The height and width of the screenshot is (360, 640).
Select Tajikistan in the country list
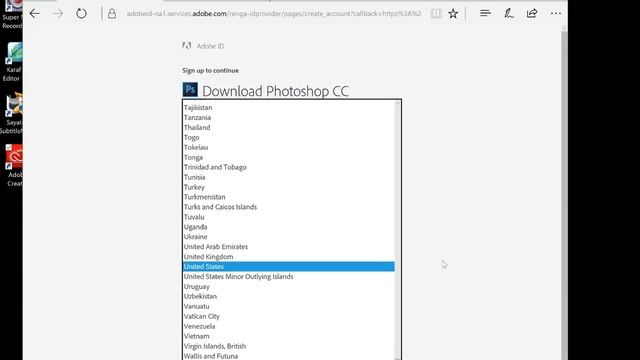click(x=289, y=108)
